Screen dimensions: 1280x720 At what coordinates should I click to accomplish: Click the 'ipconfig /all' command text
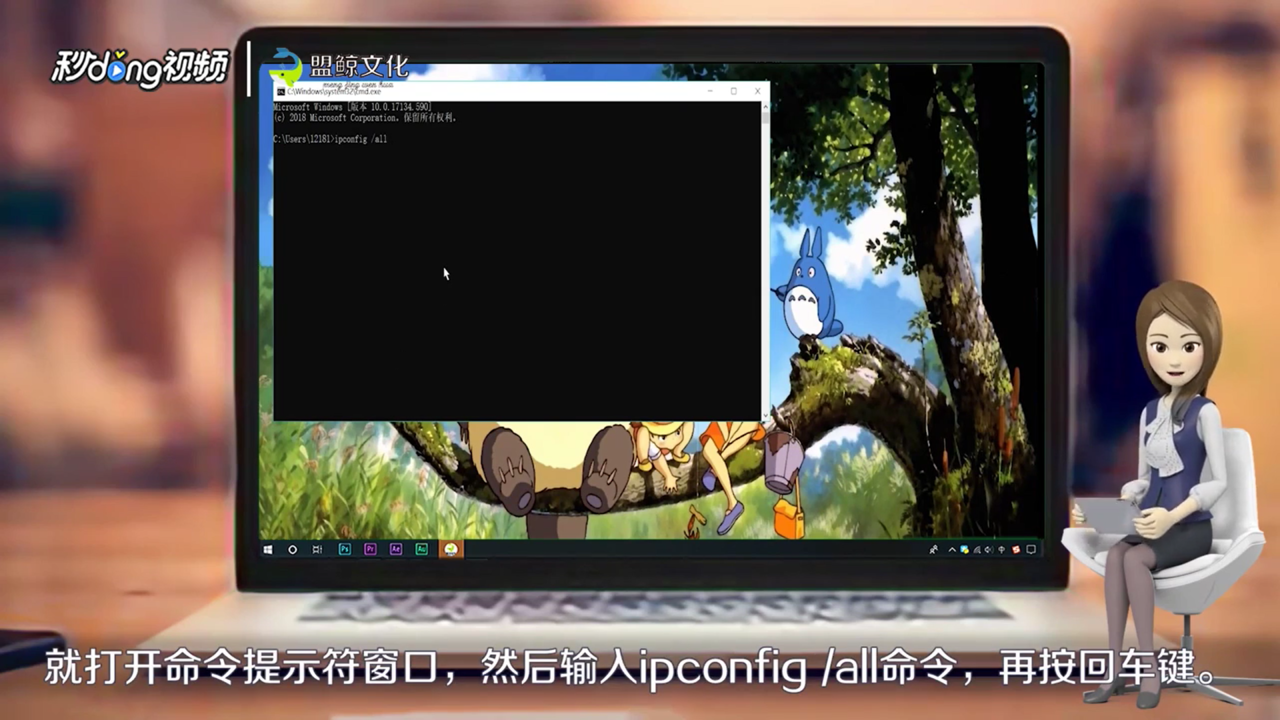pyautogui.click(x=360, y=139)
